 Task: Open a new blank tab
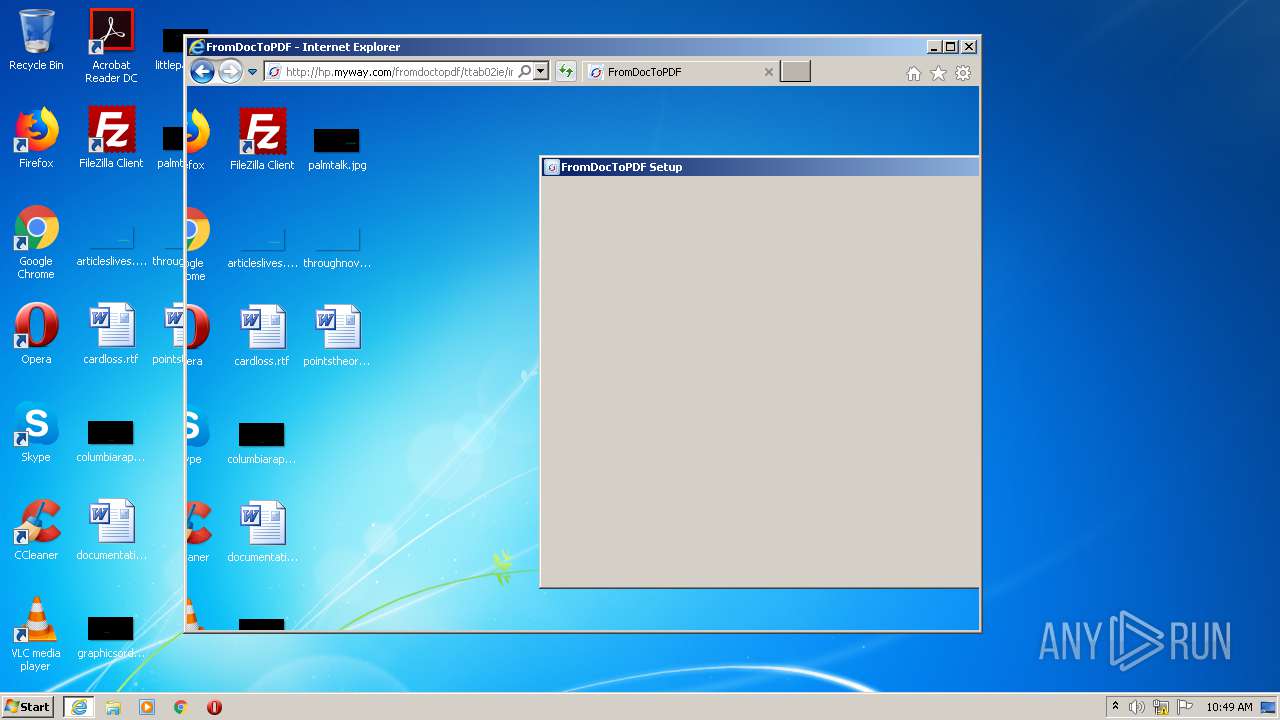(795, 71)
